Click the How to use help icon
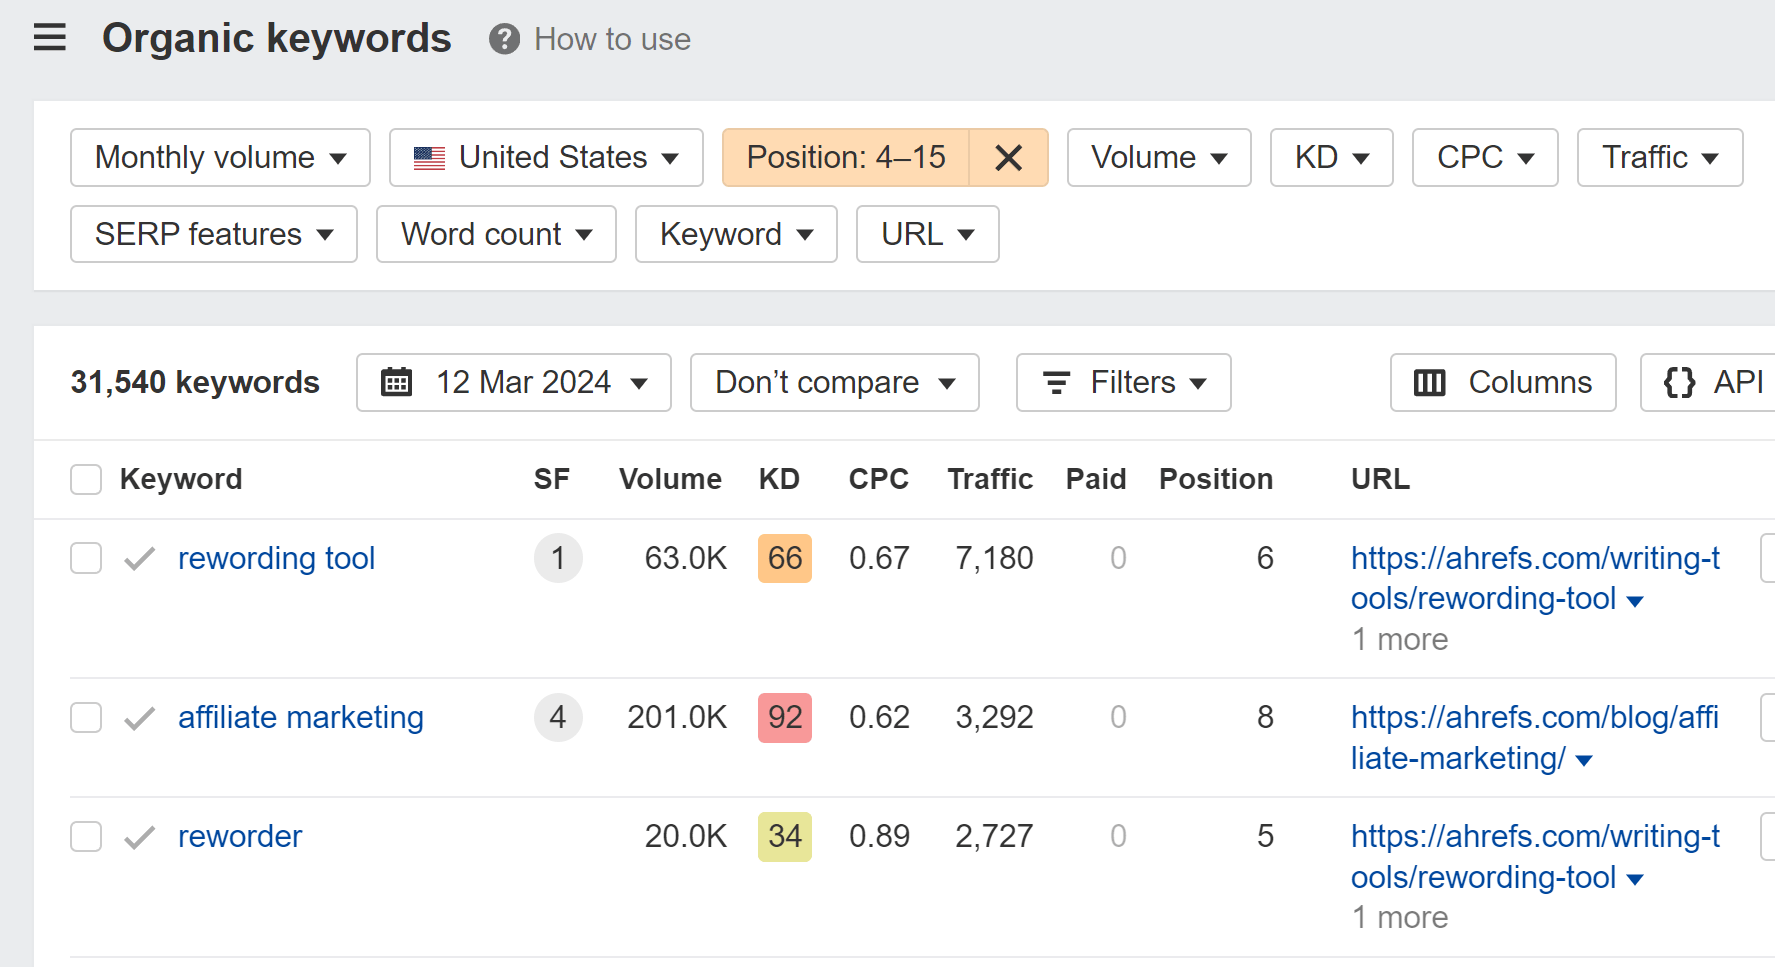Viewport: 1775px width, 967px height. tap(504, 39)
